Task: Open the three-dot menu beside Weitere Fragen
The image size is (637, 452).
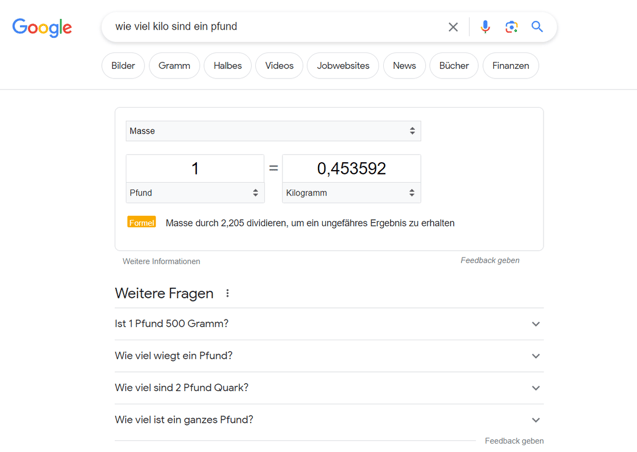Action: 228,293
